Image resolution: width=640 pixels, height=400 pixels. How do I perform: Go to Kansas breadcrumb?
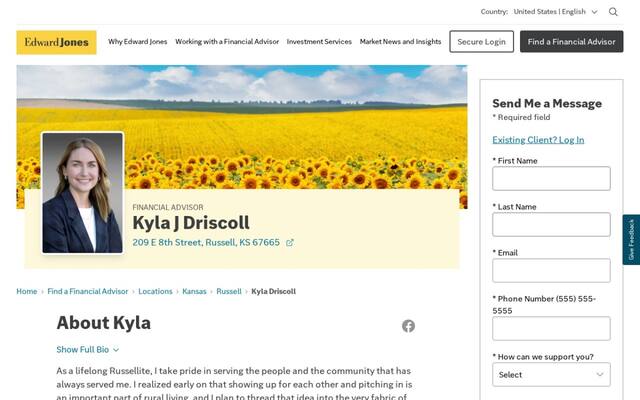tap(194, 291)
